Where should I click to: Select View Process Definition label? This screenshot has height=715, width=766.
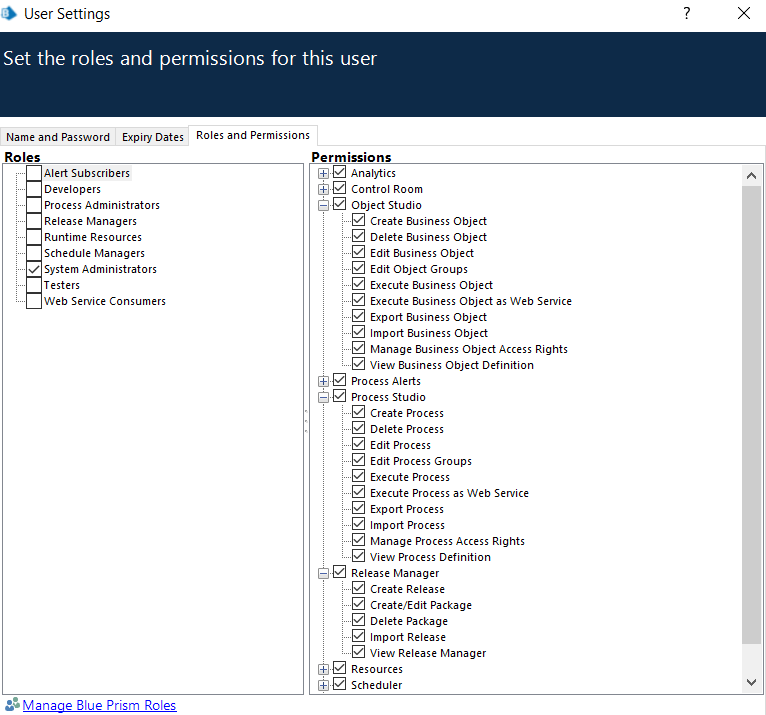pos(430,557)
